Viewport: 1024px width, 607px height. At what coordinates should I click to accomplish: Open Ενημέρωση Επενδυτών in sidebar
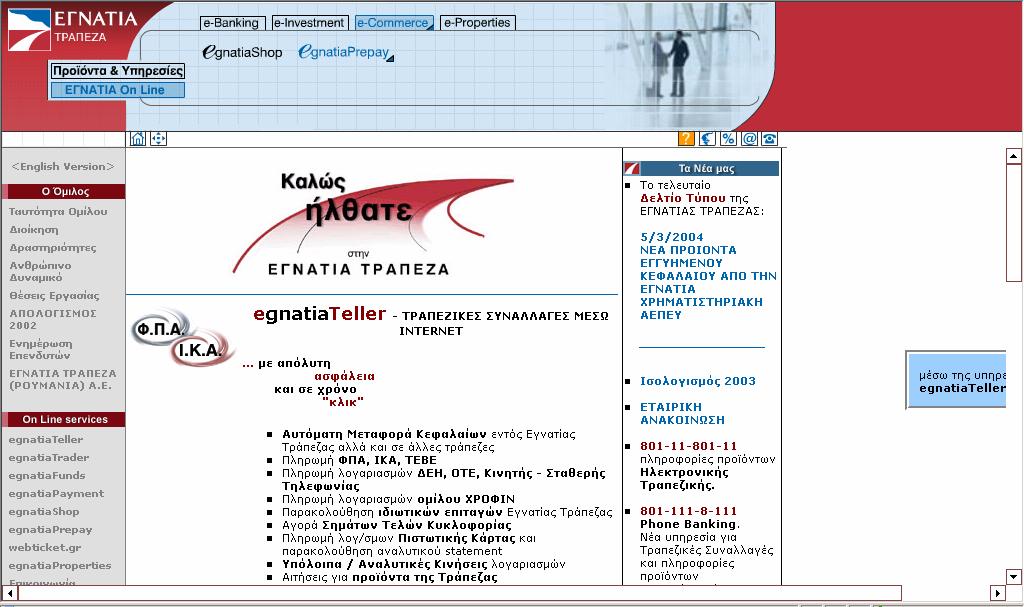(x=40, y=350)
